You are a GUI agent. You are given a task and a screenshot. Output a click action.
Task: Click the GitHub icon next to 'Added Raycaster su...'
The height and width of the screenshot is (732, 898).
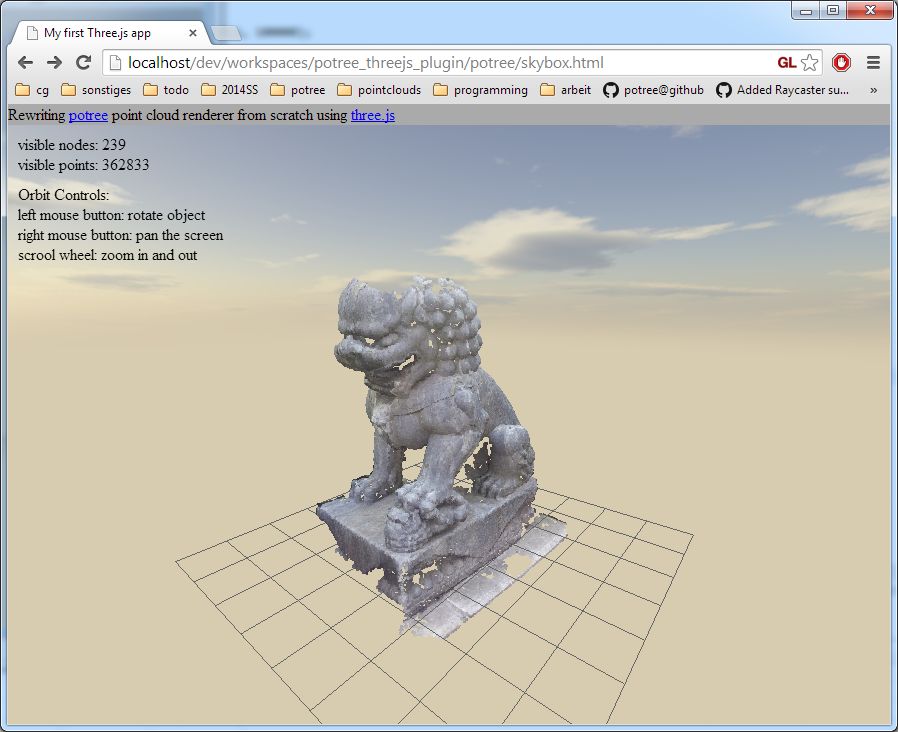(723, 90)
